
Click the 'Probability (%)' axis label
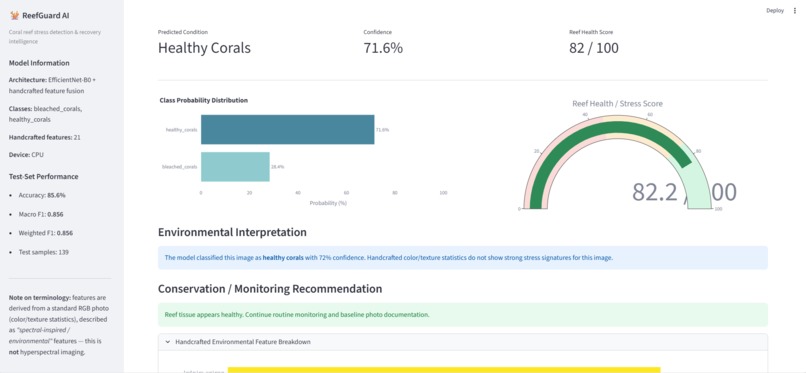pos(329,203)
